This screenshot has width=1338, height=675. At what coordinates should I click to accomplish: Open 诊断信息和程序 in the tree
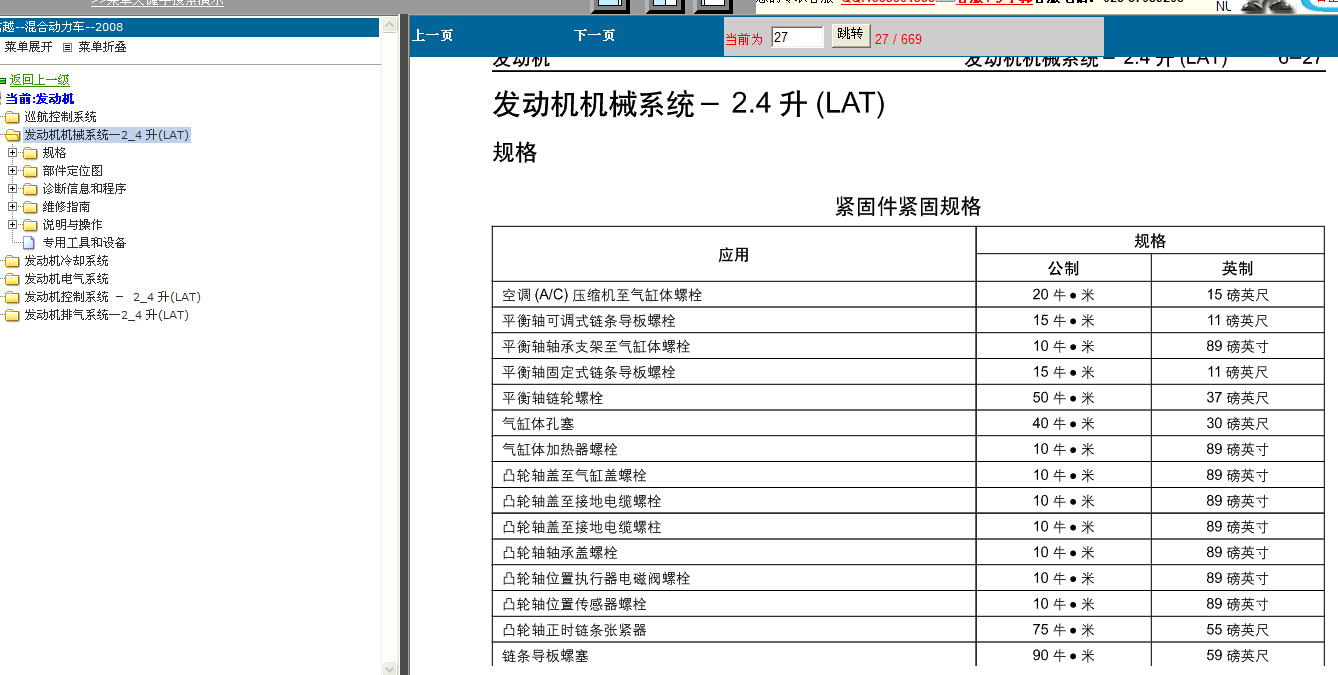click(84, 189)
